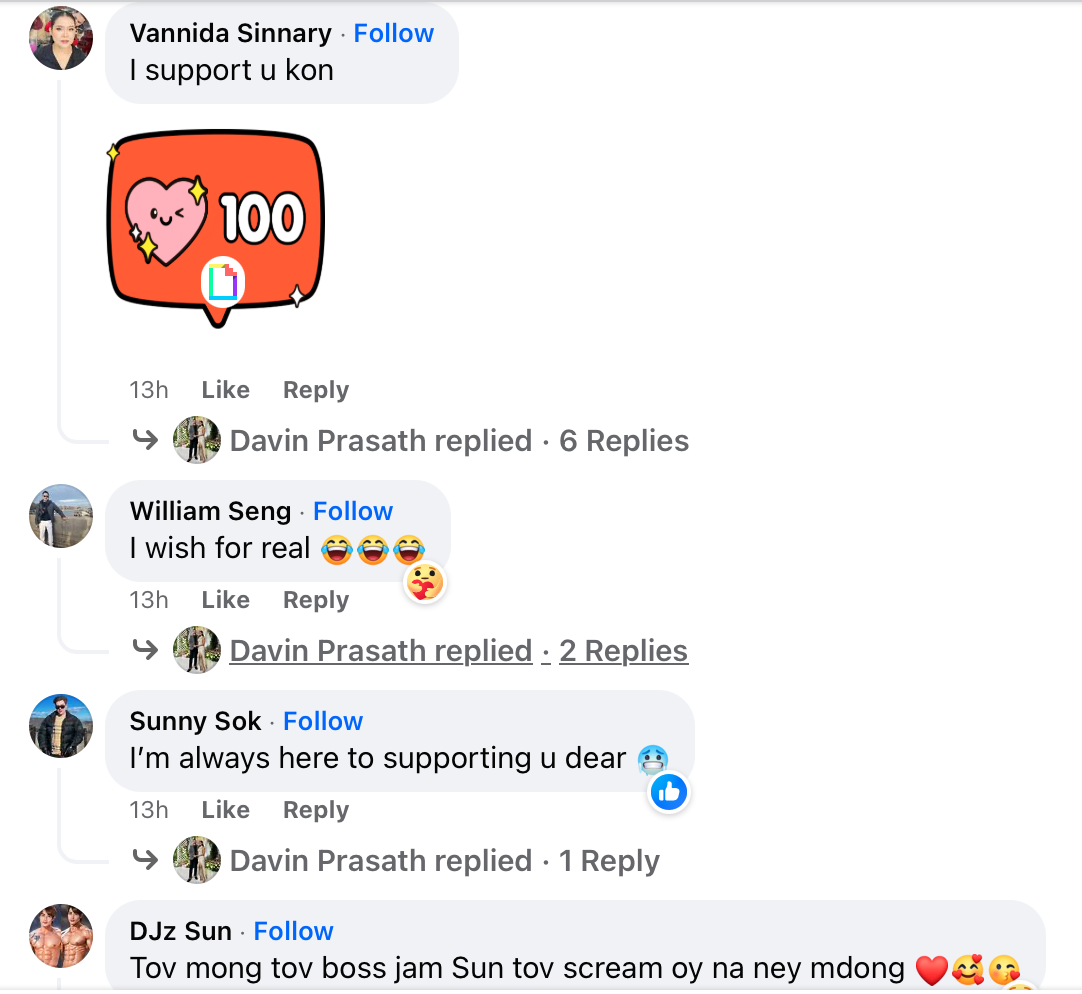The height and width of the screenshot is (994, 1082).
Task: Expand the 1 Reply thread
Action: click(x=608, y=861)
